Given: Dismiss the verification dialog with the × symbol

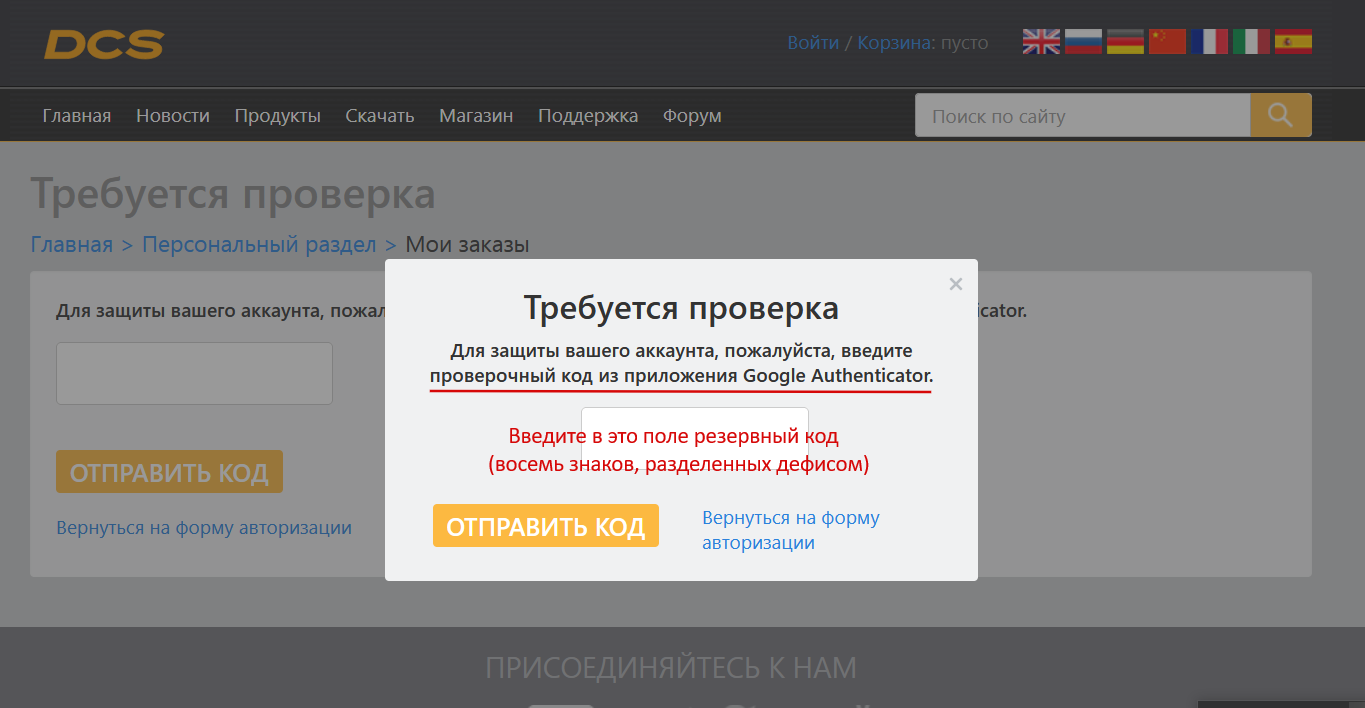Looking at the screenshot, I should pyautogui.click(x=955, y=284).
